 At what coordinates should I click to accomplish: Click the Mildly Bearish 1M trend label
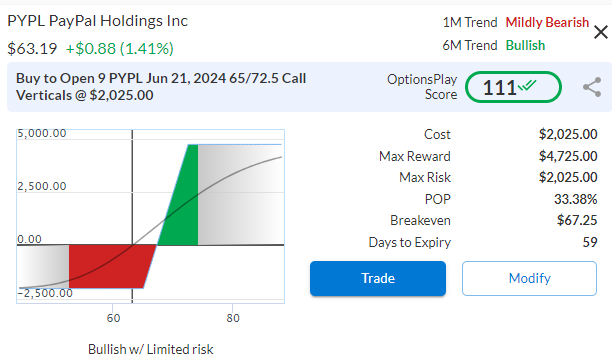point(547,22)
